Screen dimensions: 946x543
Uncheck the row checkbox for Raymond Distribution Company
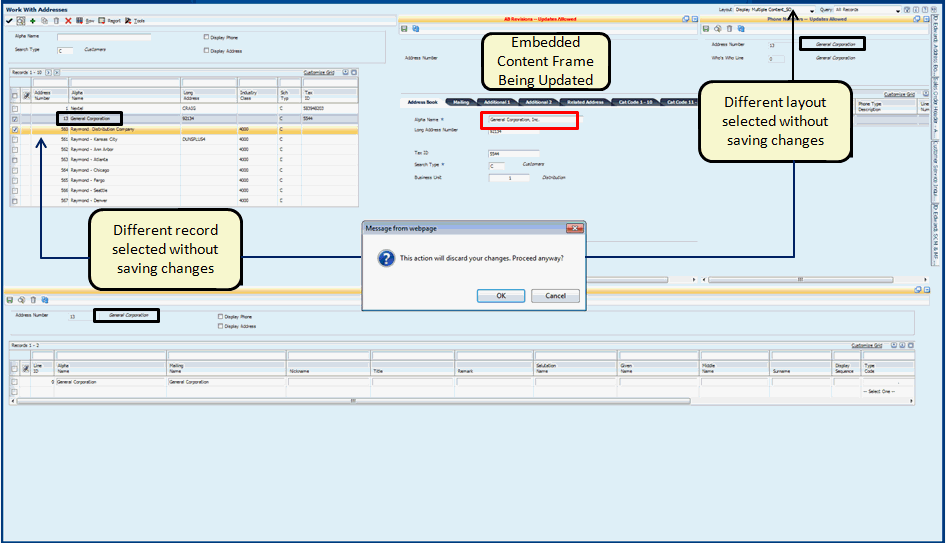[x=15, y=129]
